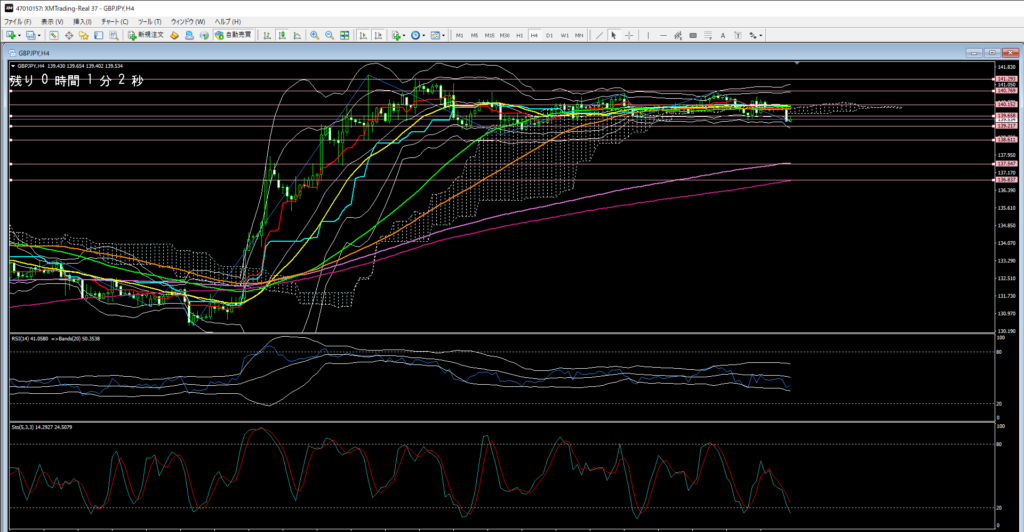Restore the GBPJPY,H4 chart window

click(992, 53)
